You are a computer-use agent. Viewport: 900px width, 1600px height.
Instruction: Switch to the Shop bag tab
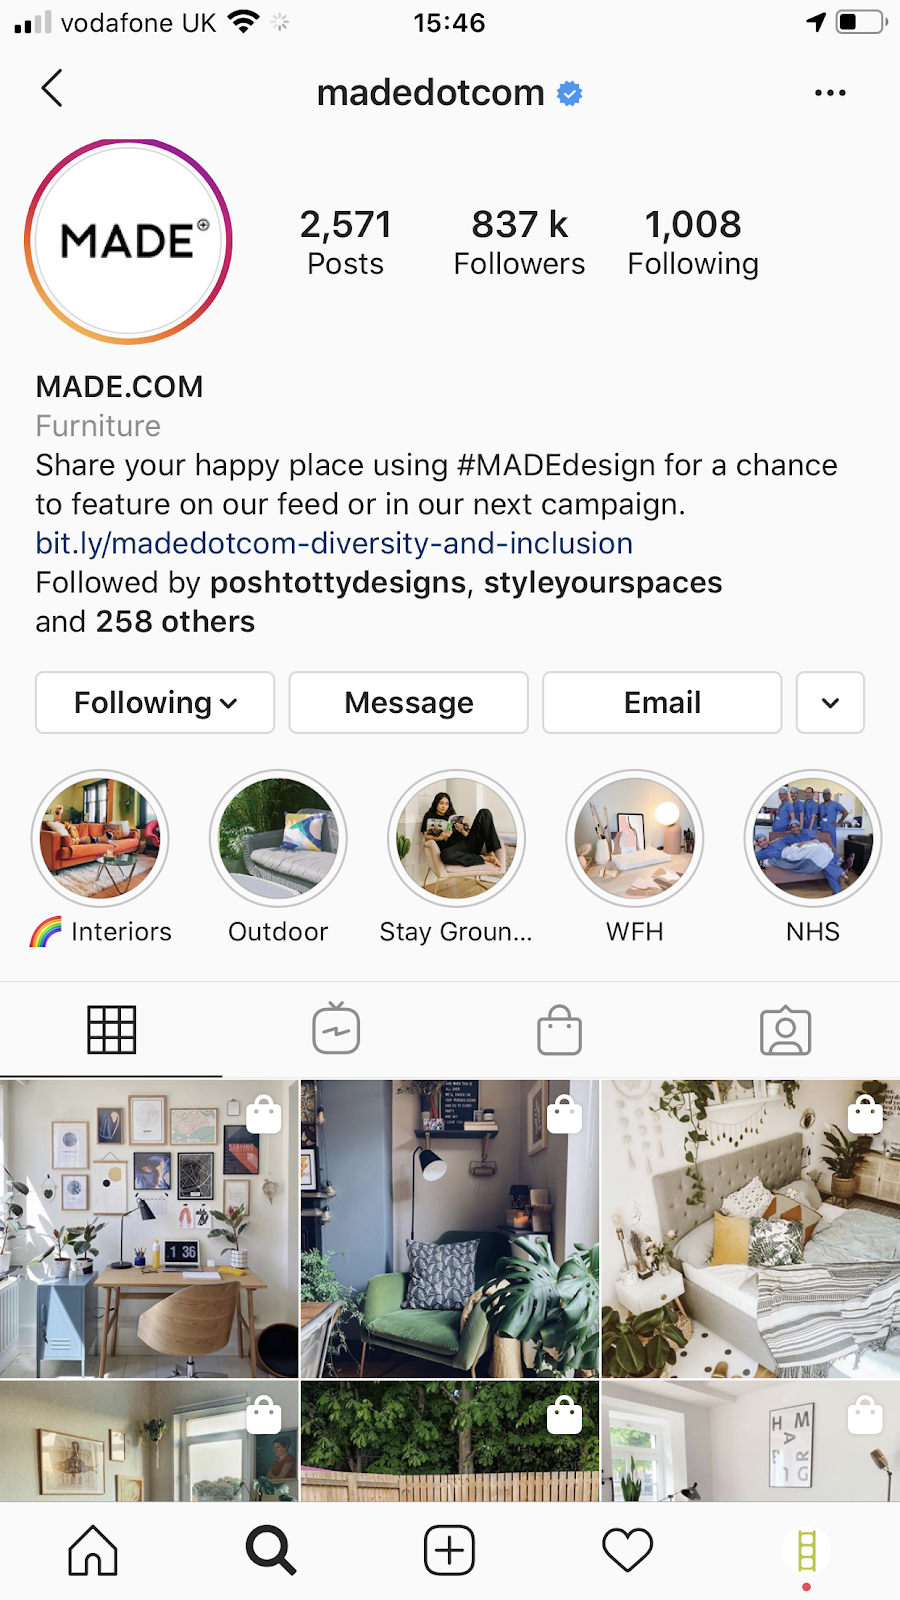pos(560,1030)
